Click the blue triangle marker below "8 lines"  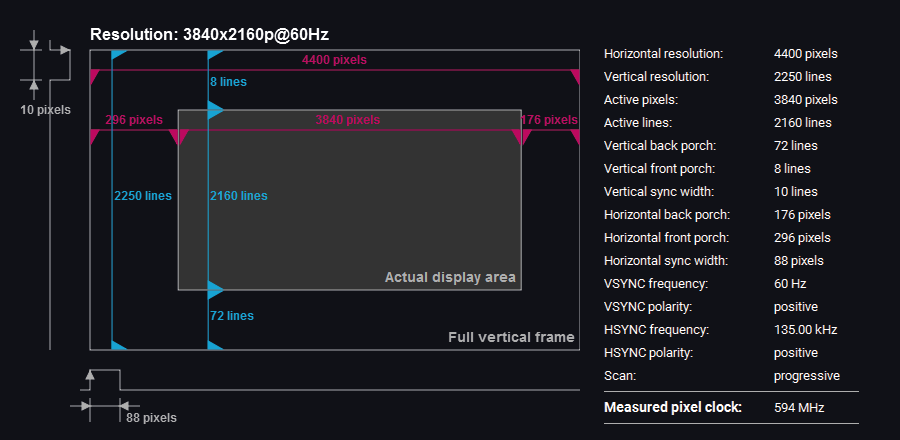coord(215,109)
